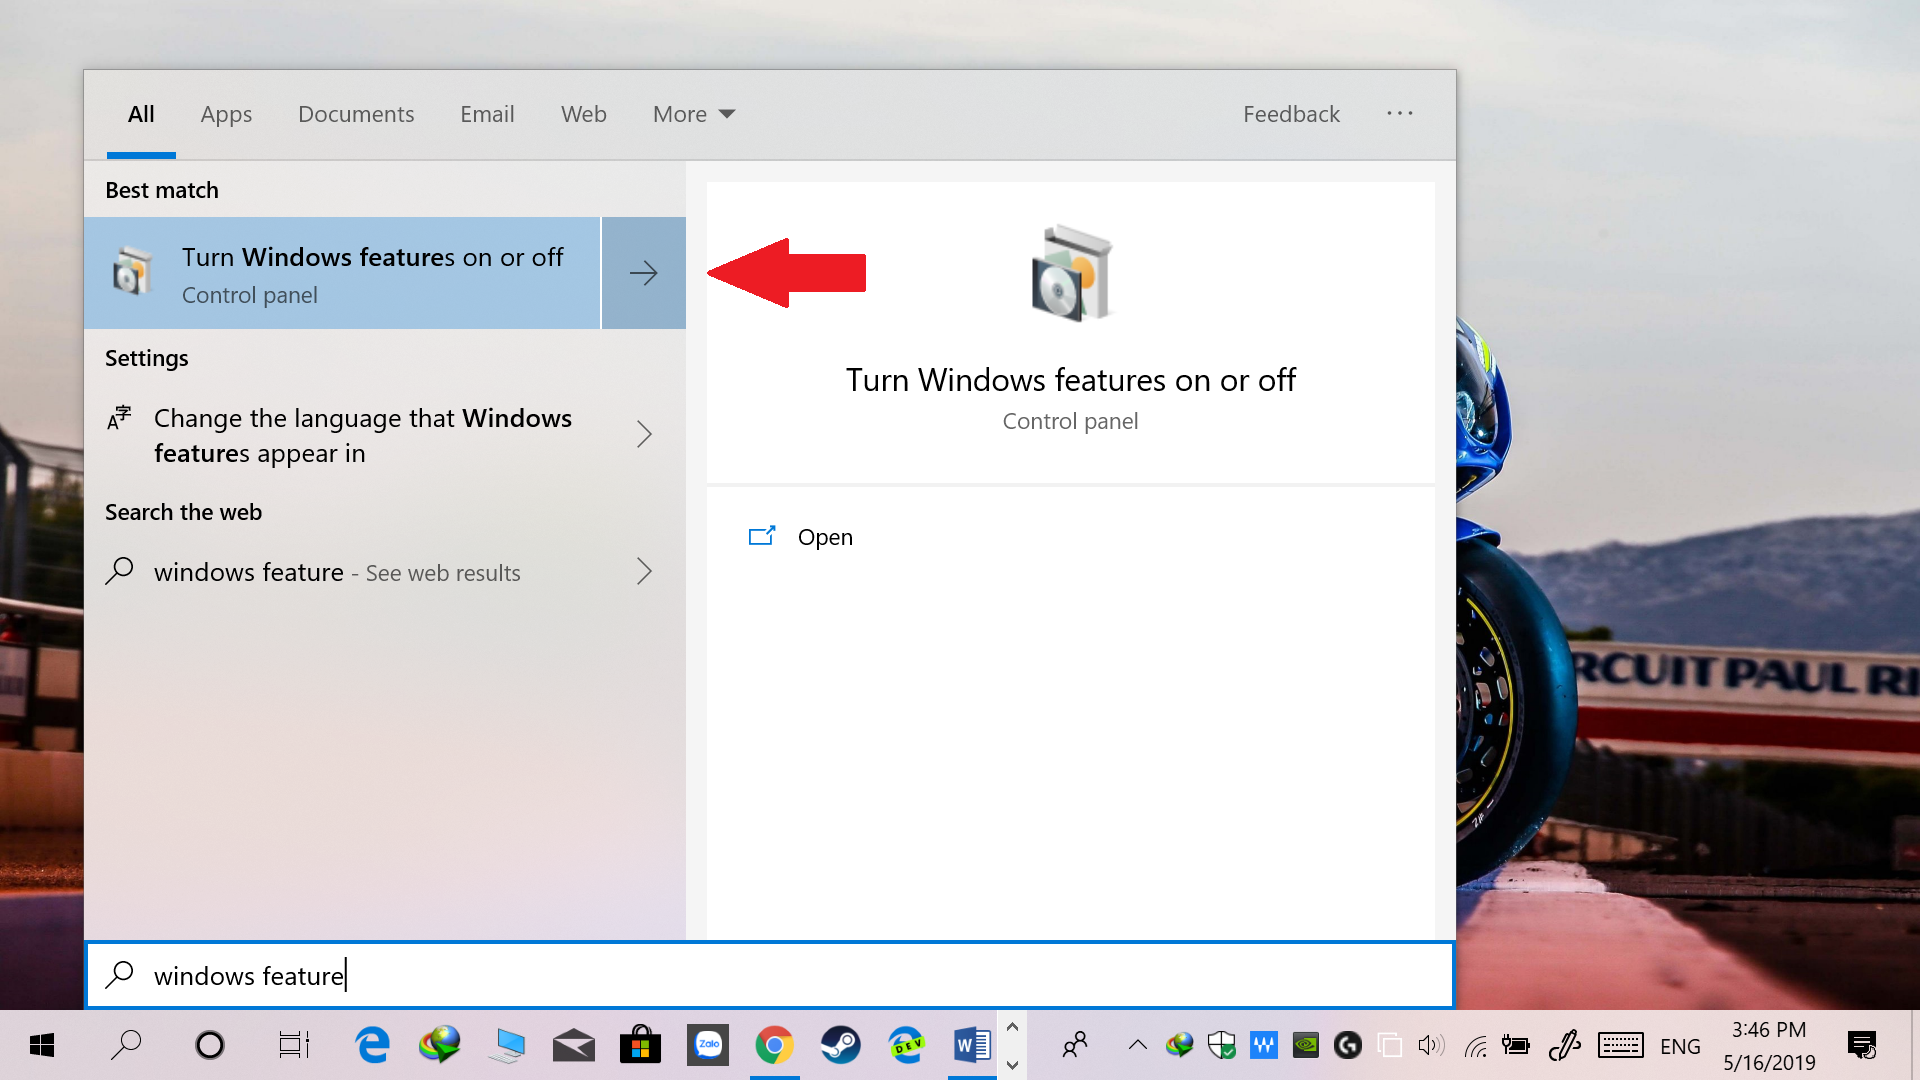Image resolution: width=1920 pixels, height=1080 pixels.
Task: Click the blue waveform audio tray icon
Action: [1264, 1046]
